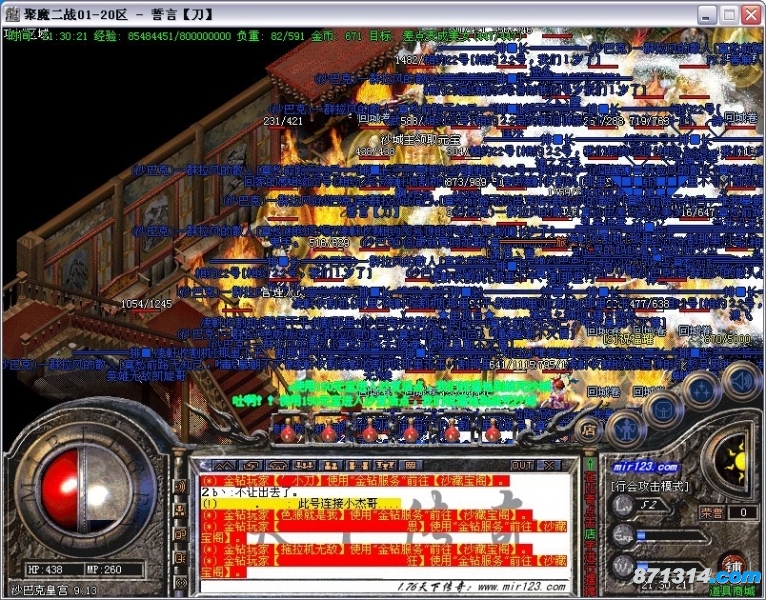
Task: Click the three-figures-with-bar icon in chat toolbar
Action: click(x=384, y=465)
